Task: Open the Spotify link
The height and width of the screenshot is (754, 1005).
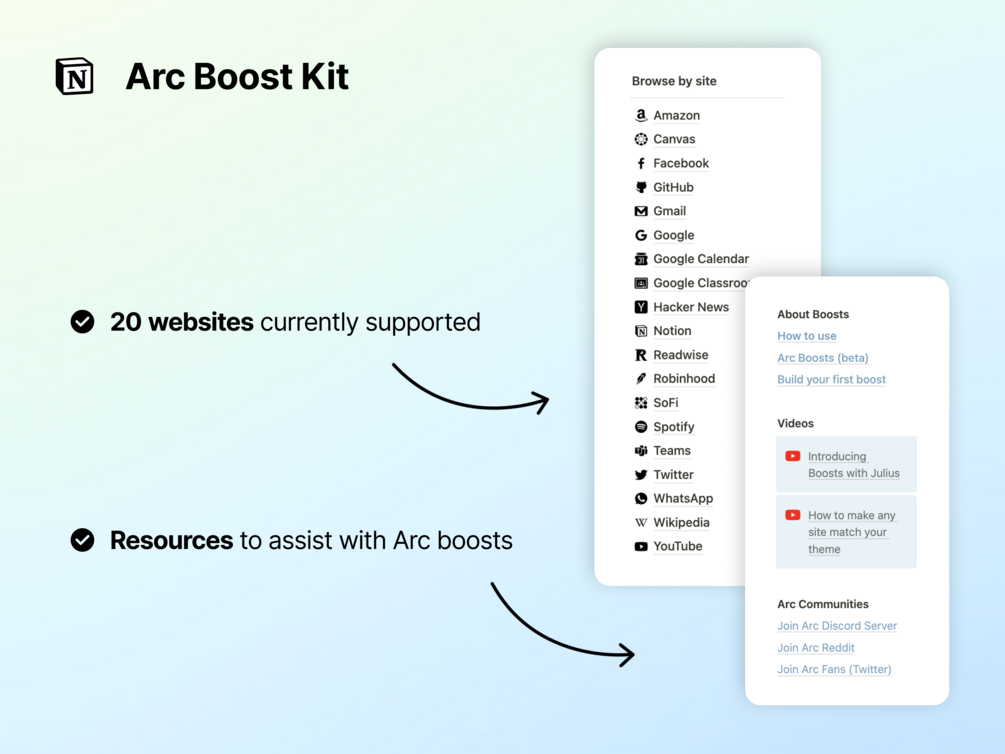Action: (674, 427)
